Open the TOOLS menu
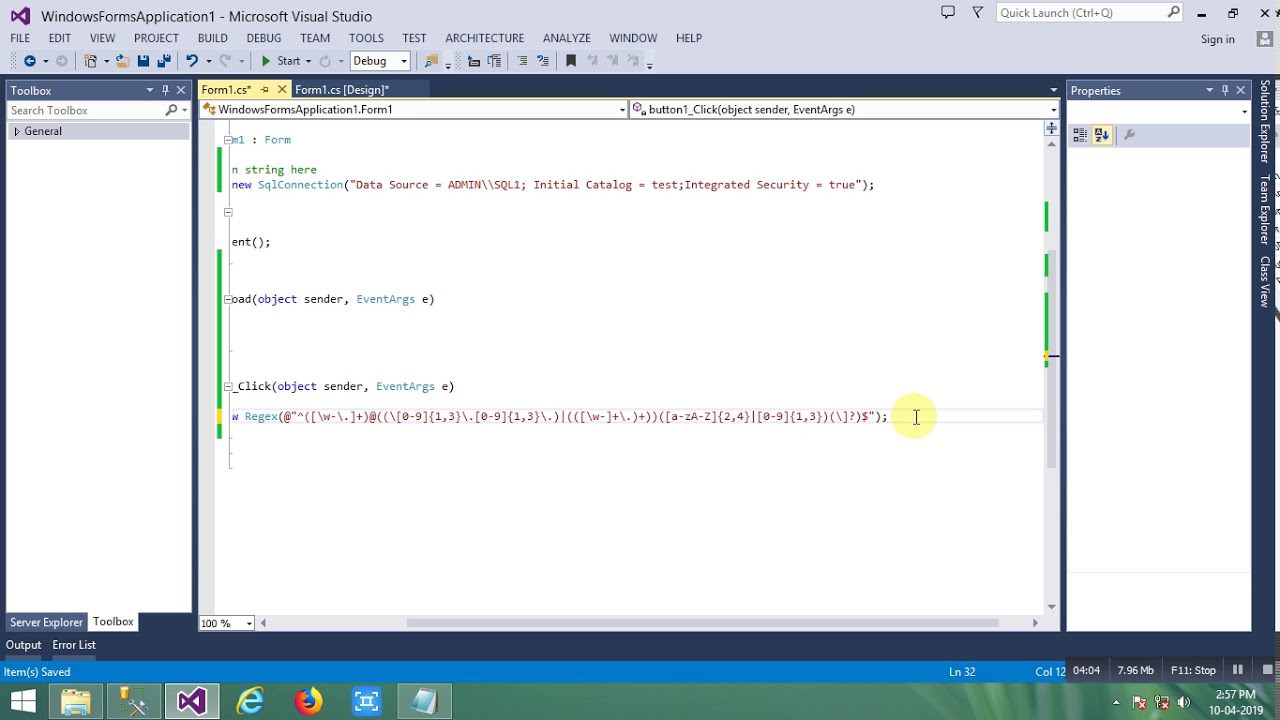 click(366, 38)
